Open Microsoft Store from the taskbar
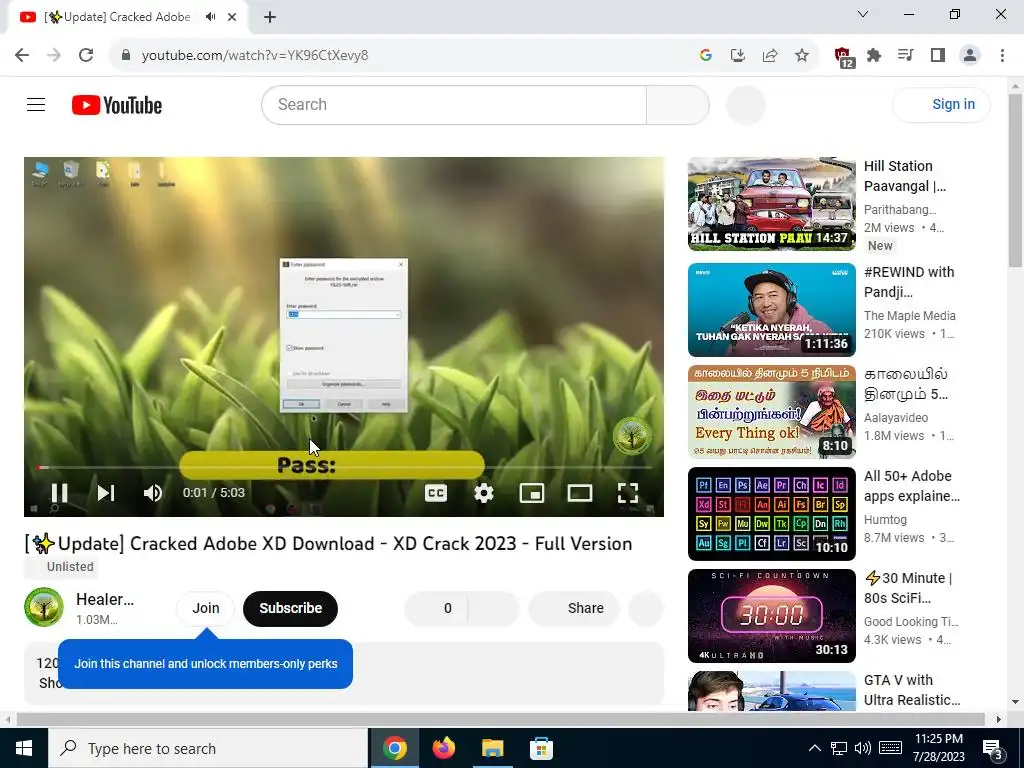1024x768 pixels. point(541,748)
